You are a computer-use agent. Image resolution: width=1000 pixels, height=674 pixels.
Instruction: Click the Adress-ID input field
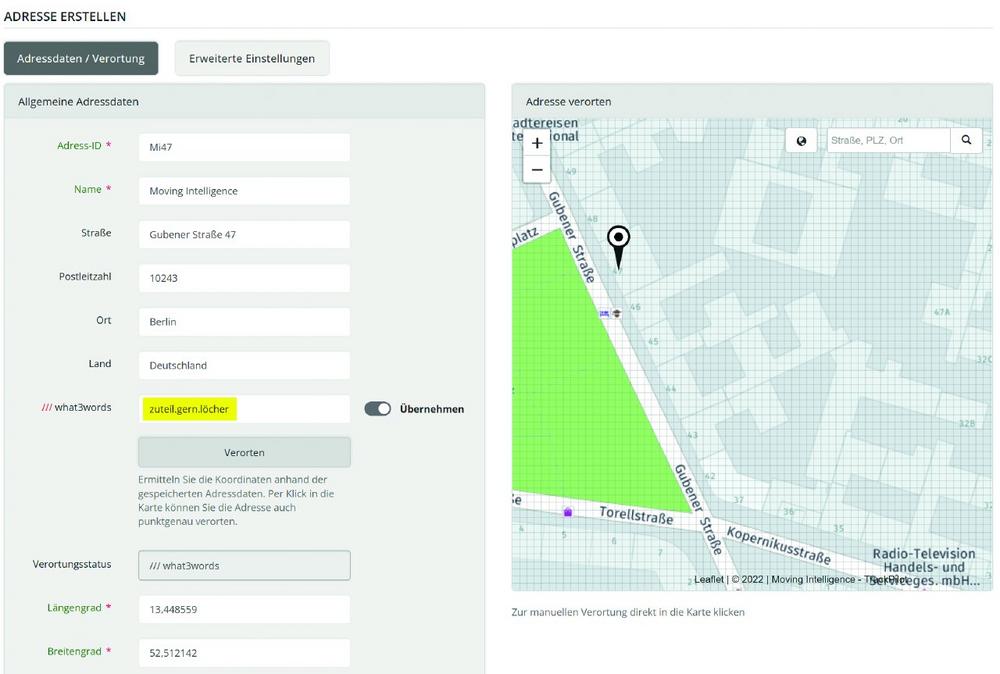(x=244, y=147)
